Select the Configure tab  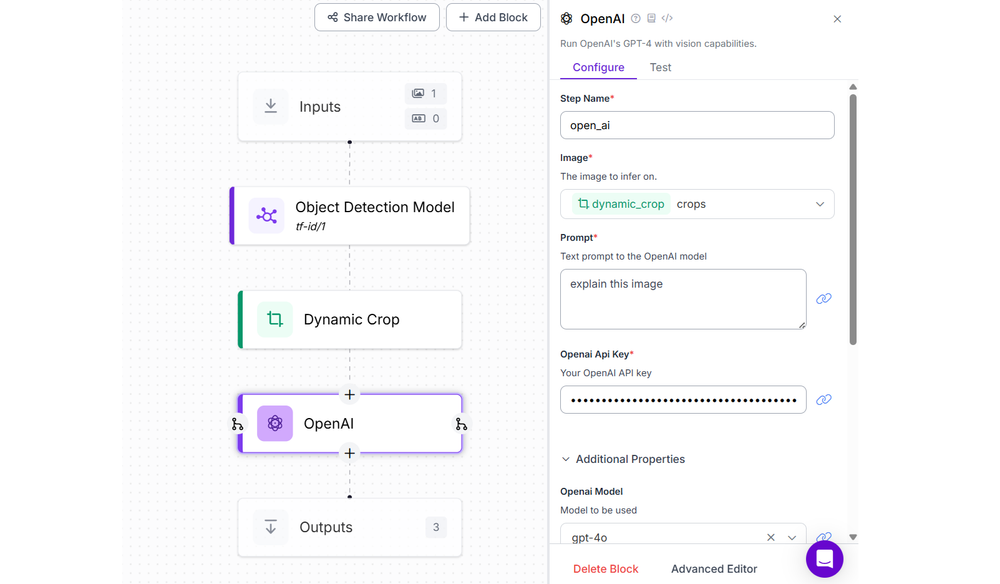pos(598,68)
